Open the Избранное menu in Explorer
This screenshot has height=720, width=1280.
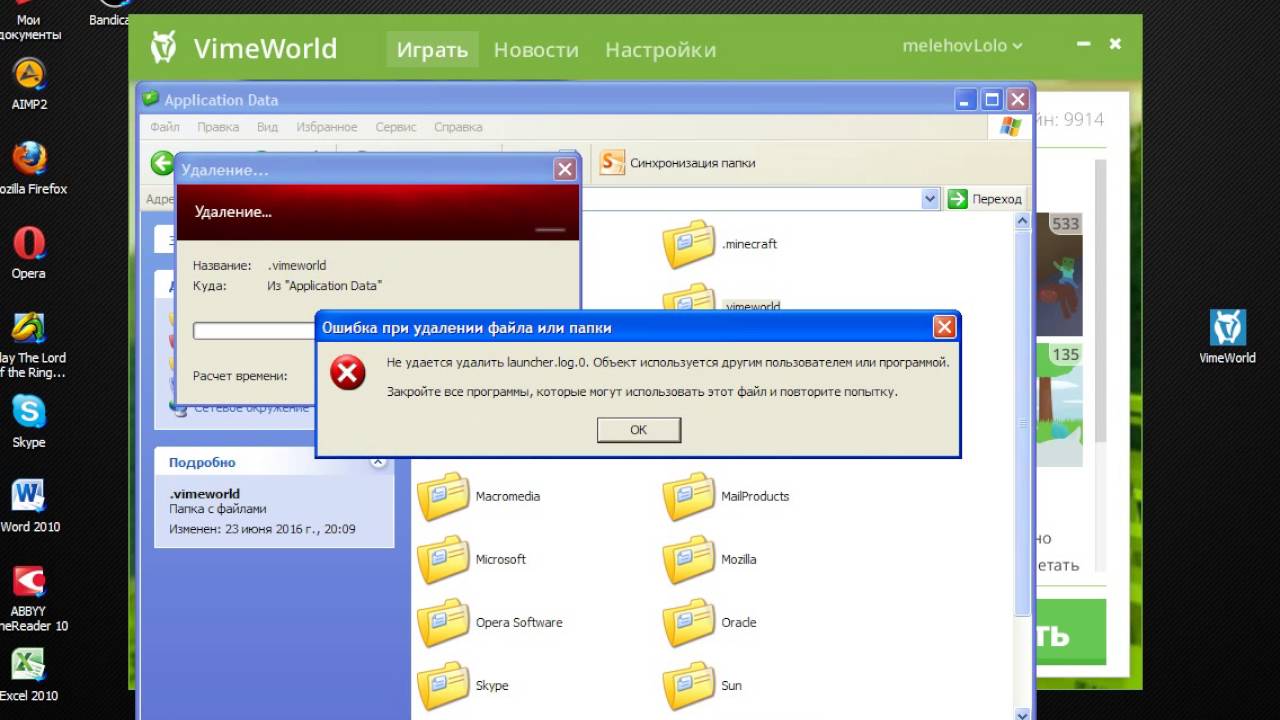326,127
